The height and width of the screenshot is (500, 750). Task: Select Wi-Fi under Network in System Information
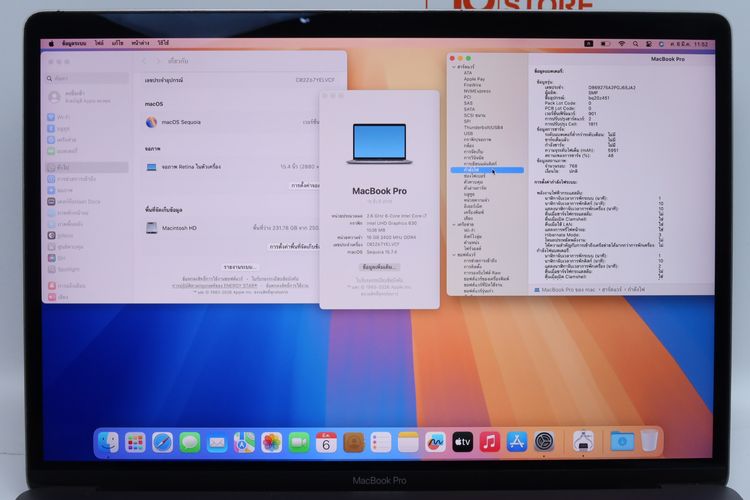tap(469, 231)
